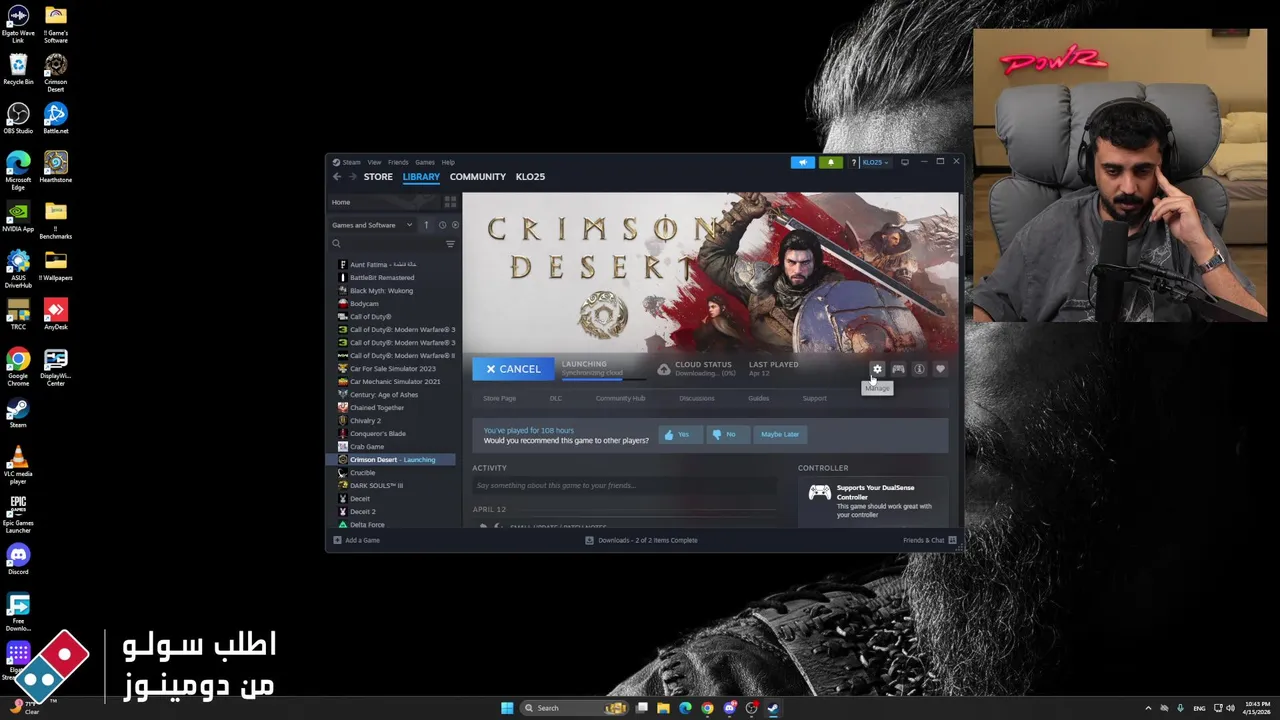
Task: Open File Explorer from taskbar
Action: tap(663, 708)
